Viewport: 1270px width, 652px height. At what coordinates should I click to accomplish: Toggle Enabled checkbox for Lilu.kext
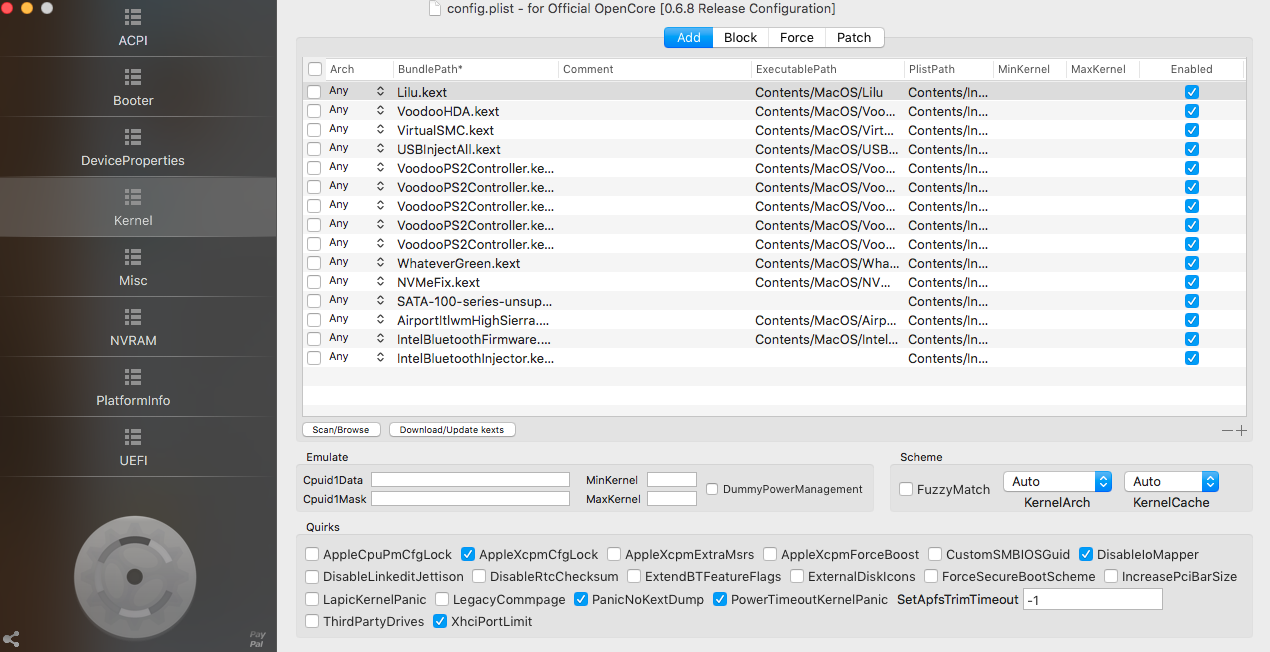[1191, 92]
